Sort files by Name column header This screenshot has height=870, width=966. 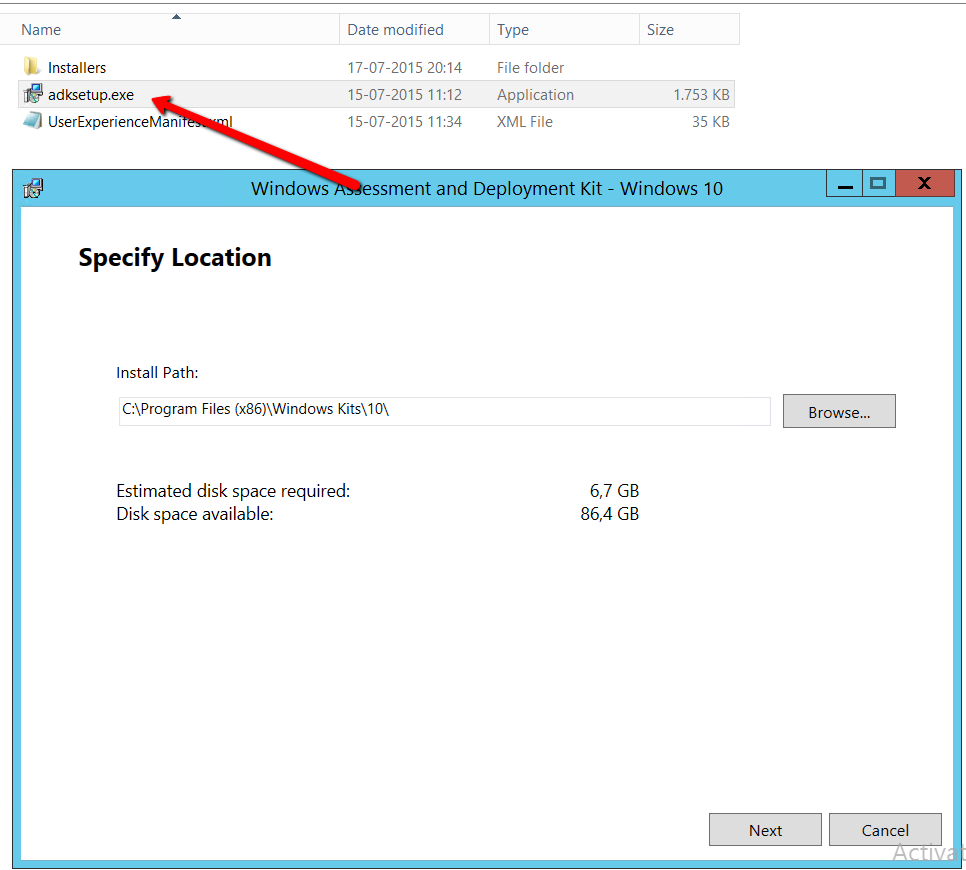42,30
